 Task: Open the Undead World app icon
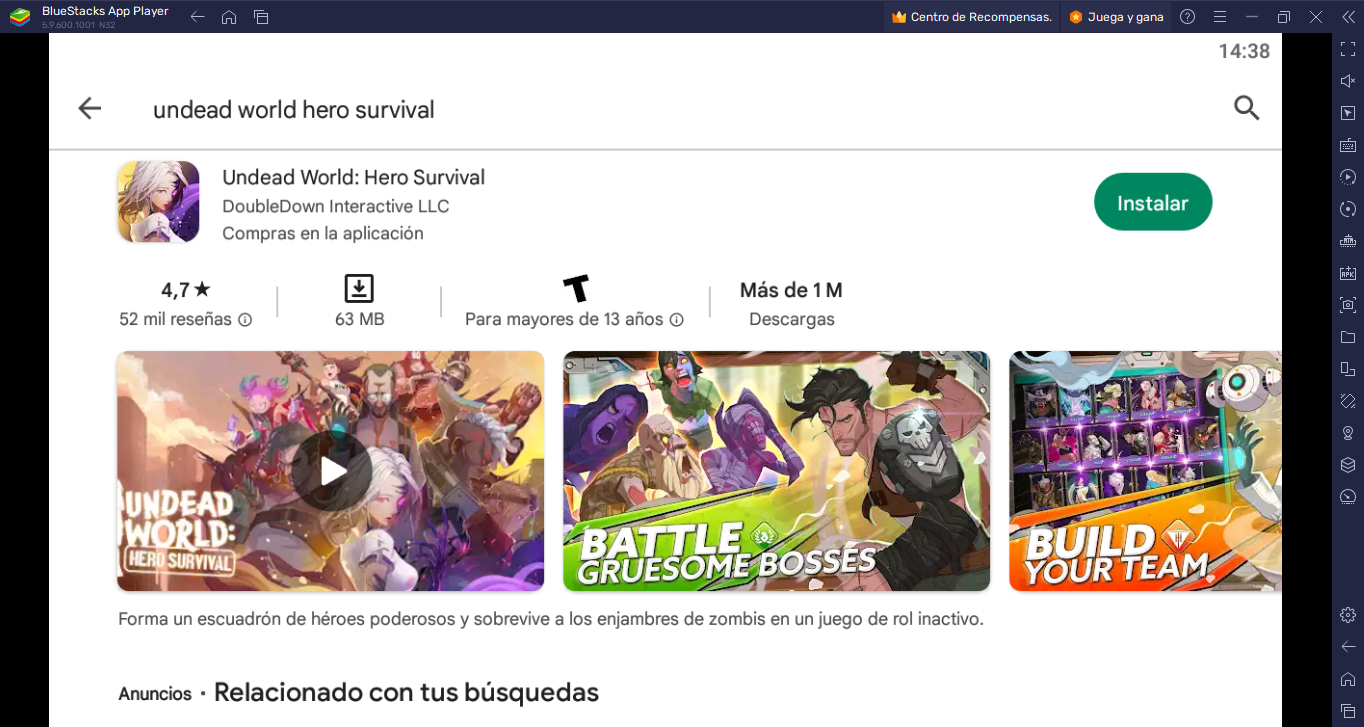(158, 202)
